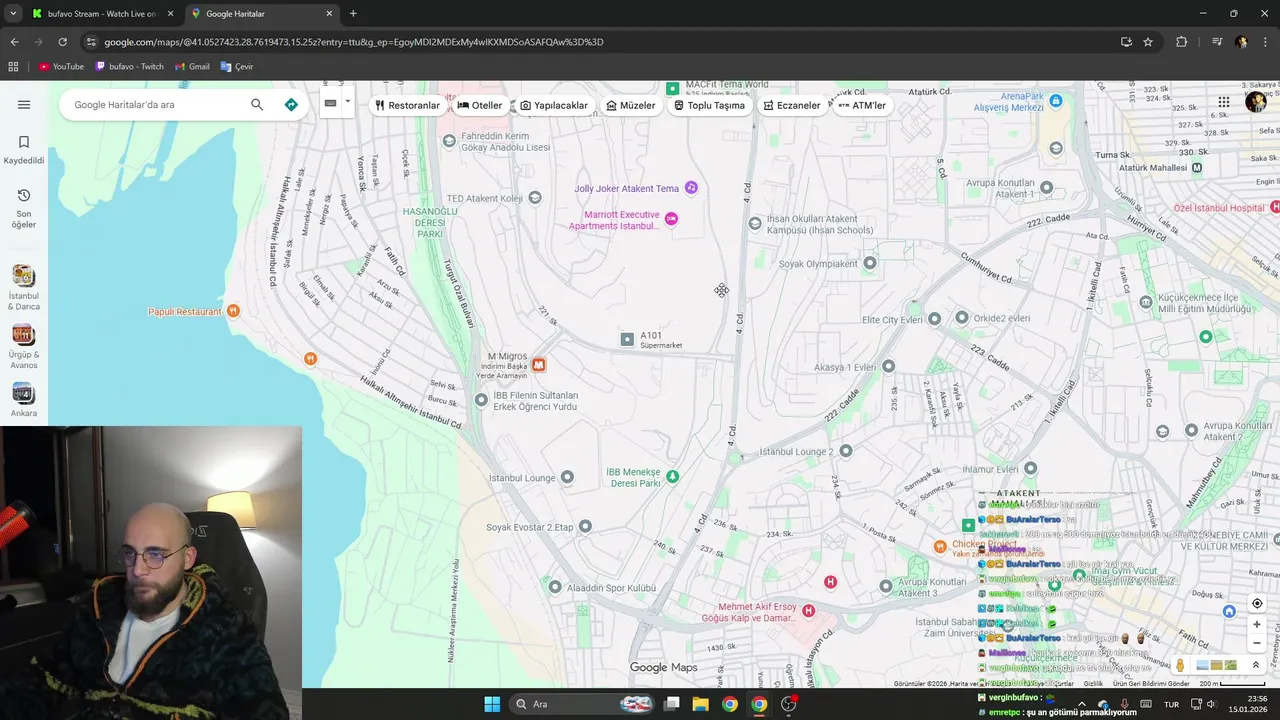Open directions with the blue arrow icon
Image resolution: width=1280 pixels, height=720 pixels.
click(x=291, y=104)
